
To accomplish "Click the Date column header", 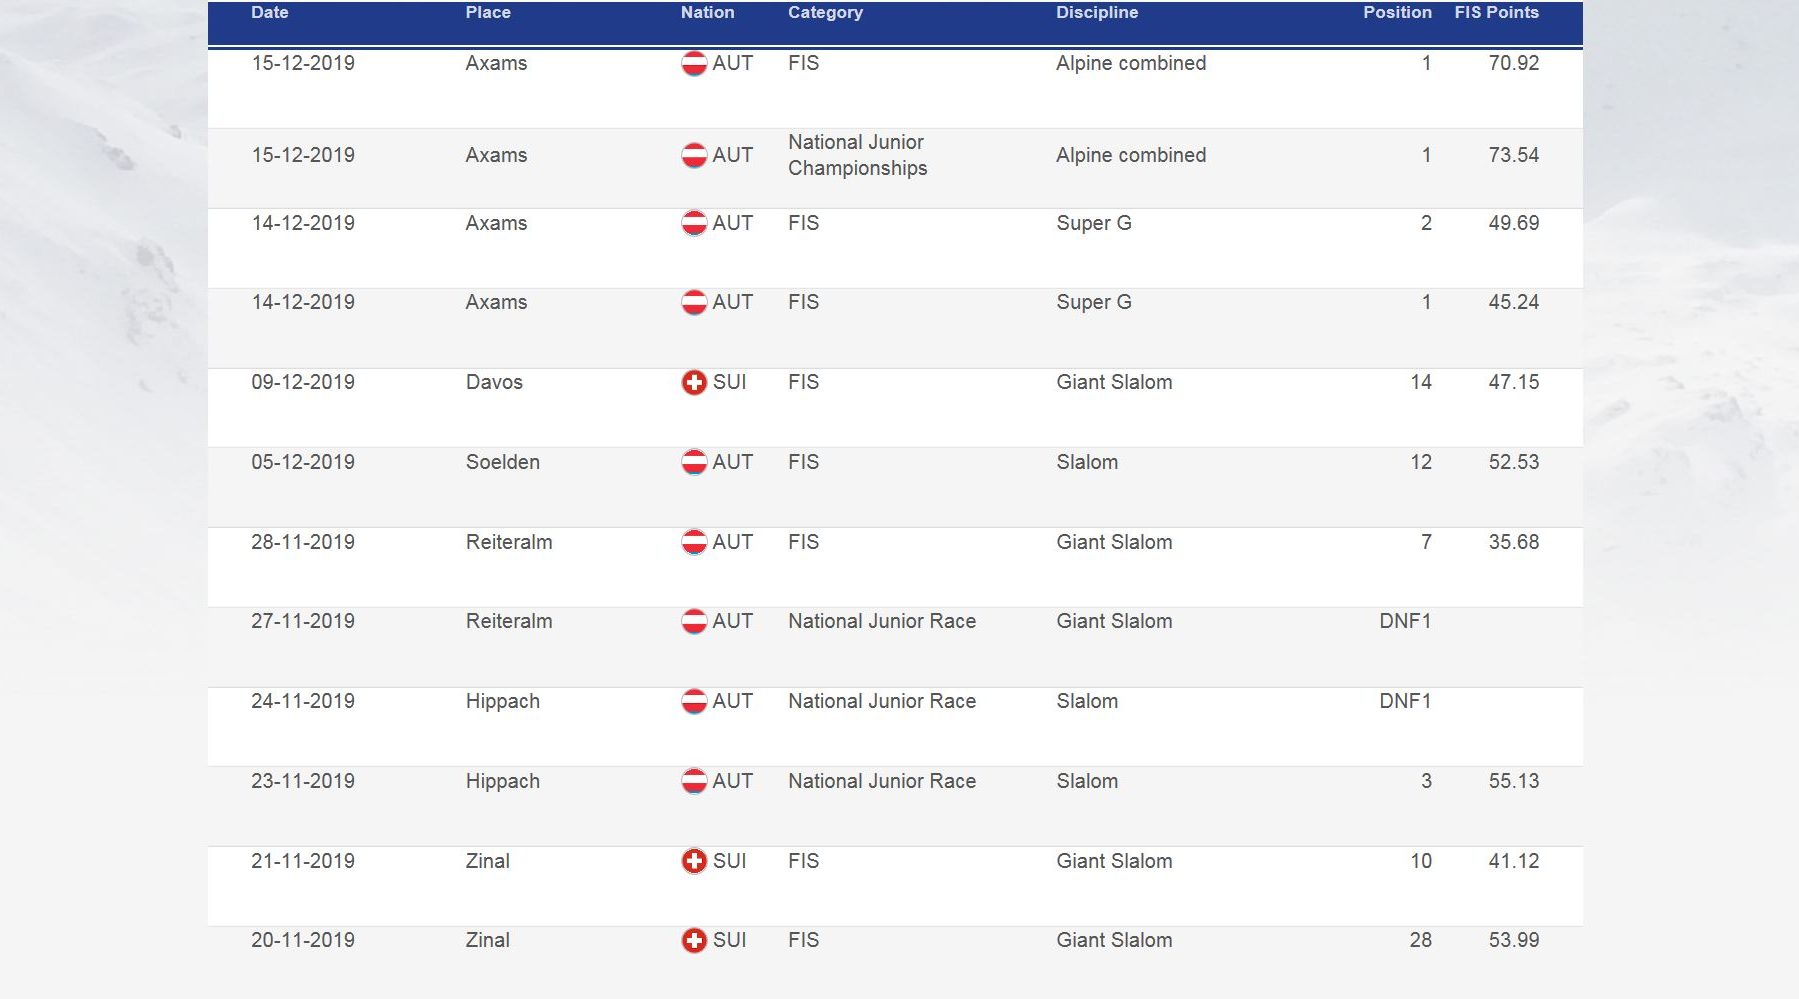I will point(269,12).
